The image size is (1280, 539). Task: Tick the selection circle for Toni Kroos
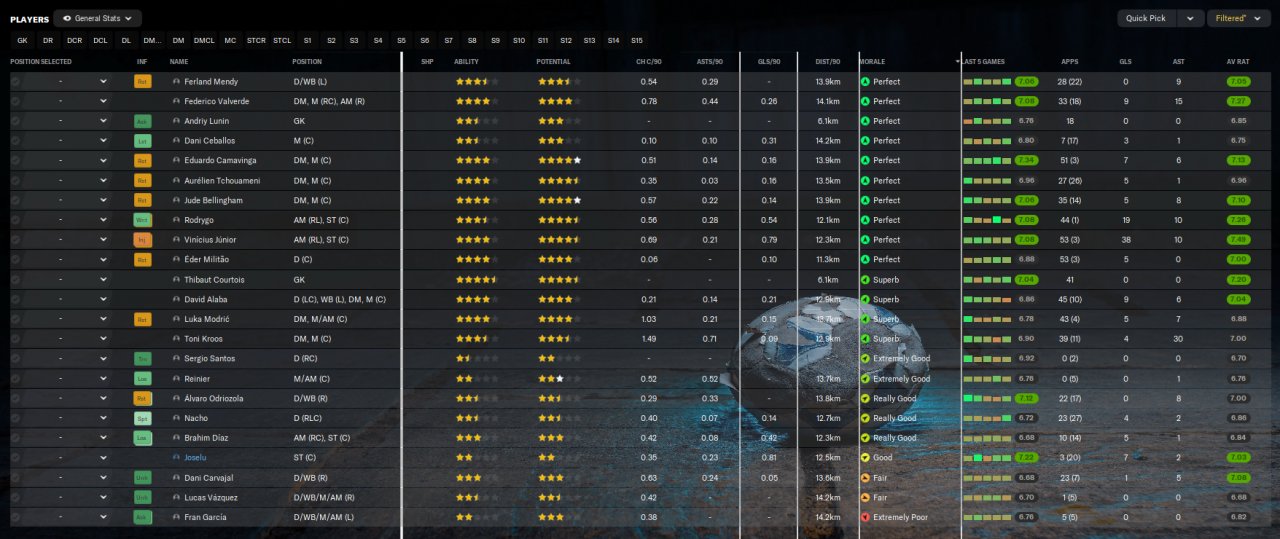pyautogui.click(x=15, y=339)
